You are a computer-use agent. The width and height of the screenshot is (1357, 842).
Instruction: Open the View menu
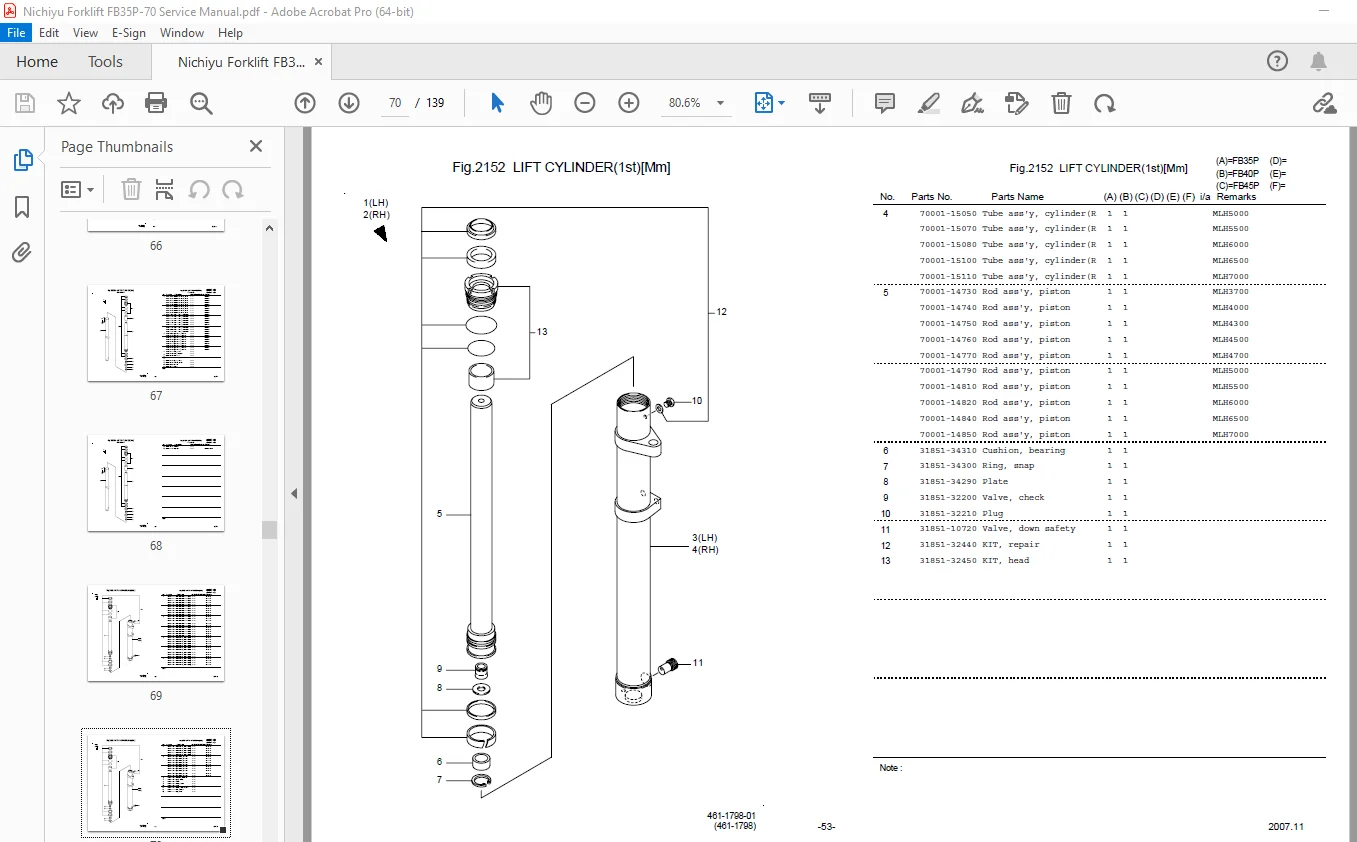click(86, 32)
